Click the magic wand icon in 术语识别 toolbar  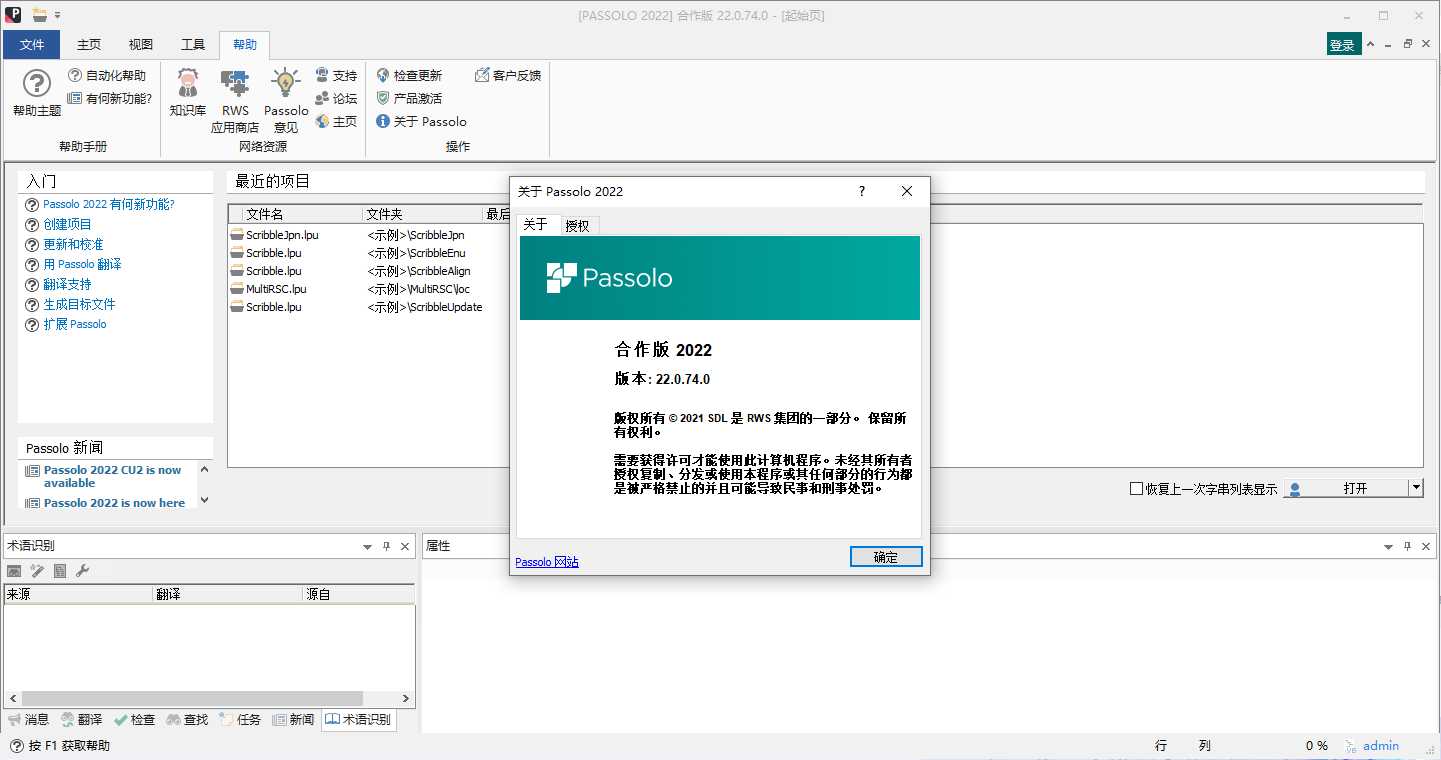coord(37,570)
